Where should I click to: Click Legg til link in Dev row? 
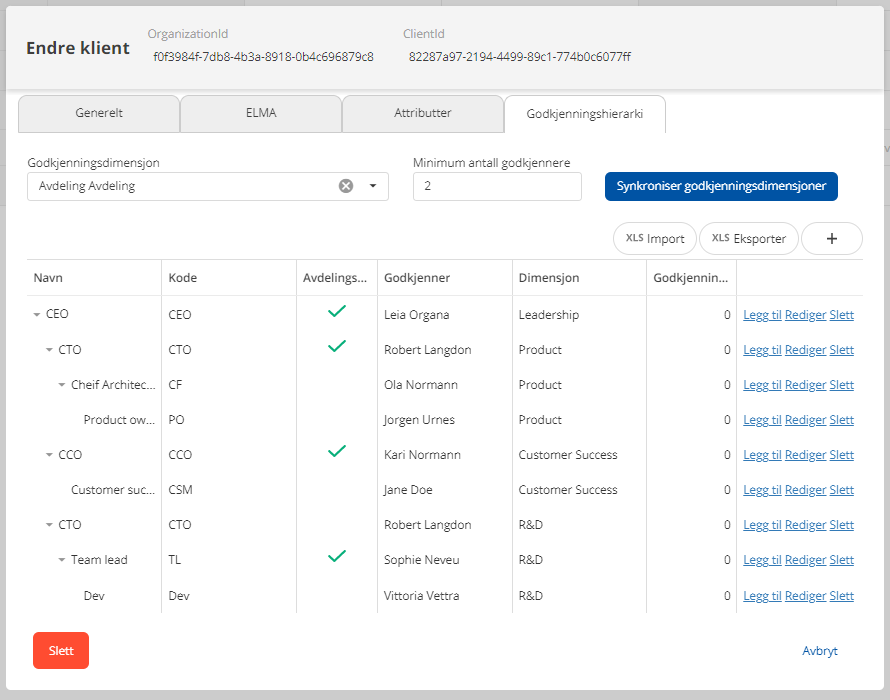point(762,596)
